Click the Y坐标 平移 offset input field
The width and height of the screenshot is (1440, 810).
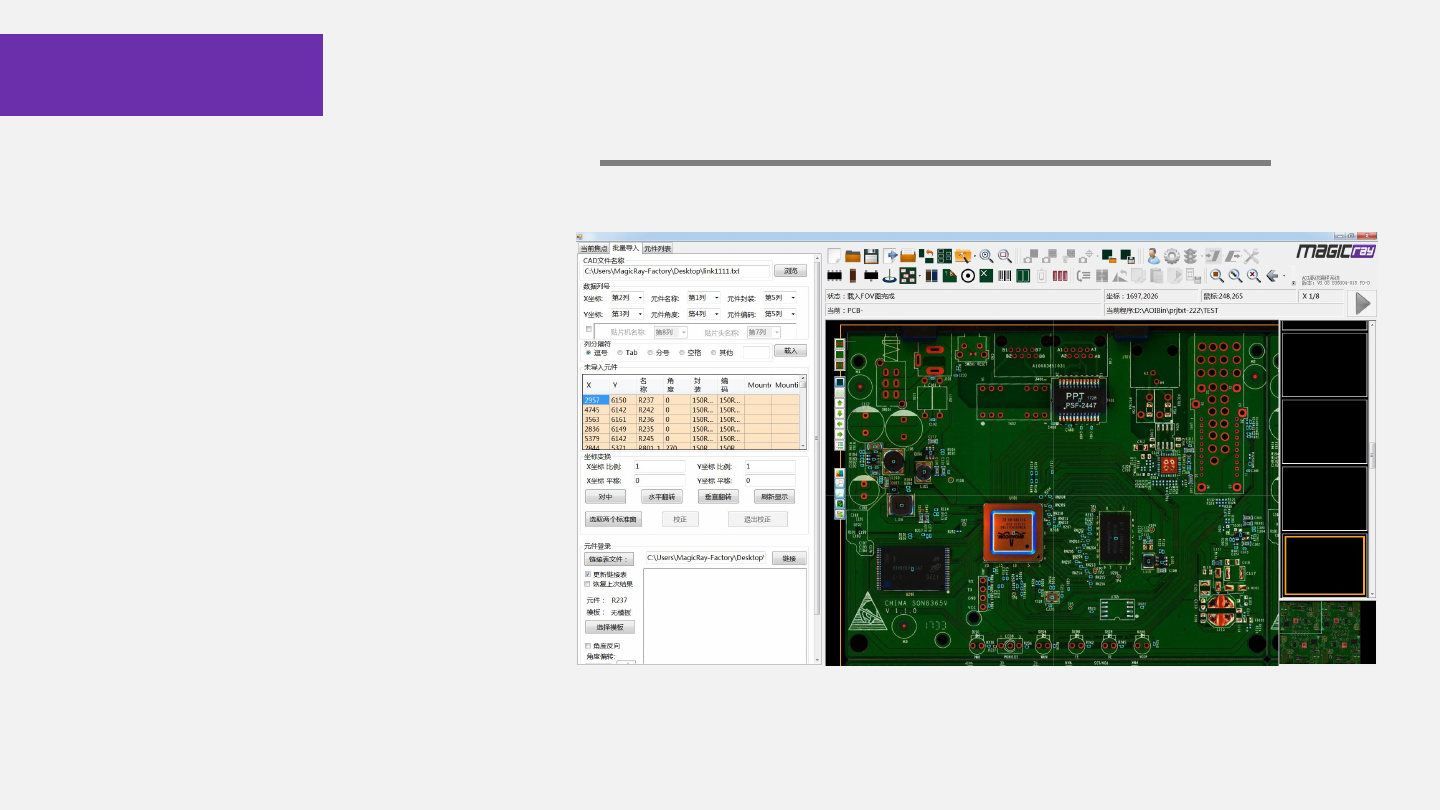pos(769,481)
